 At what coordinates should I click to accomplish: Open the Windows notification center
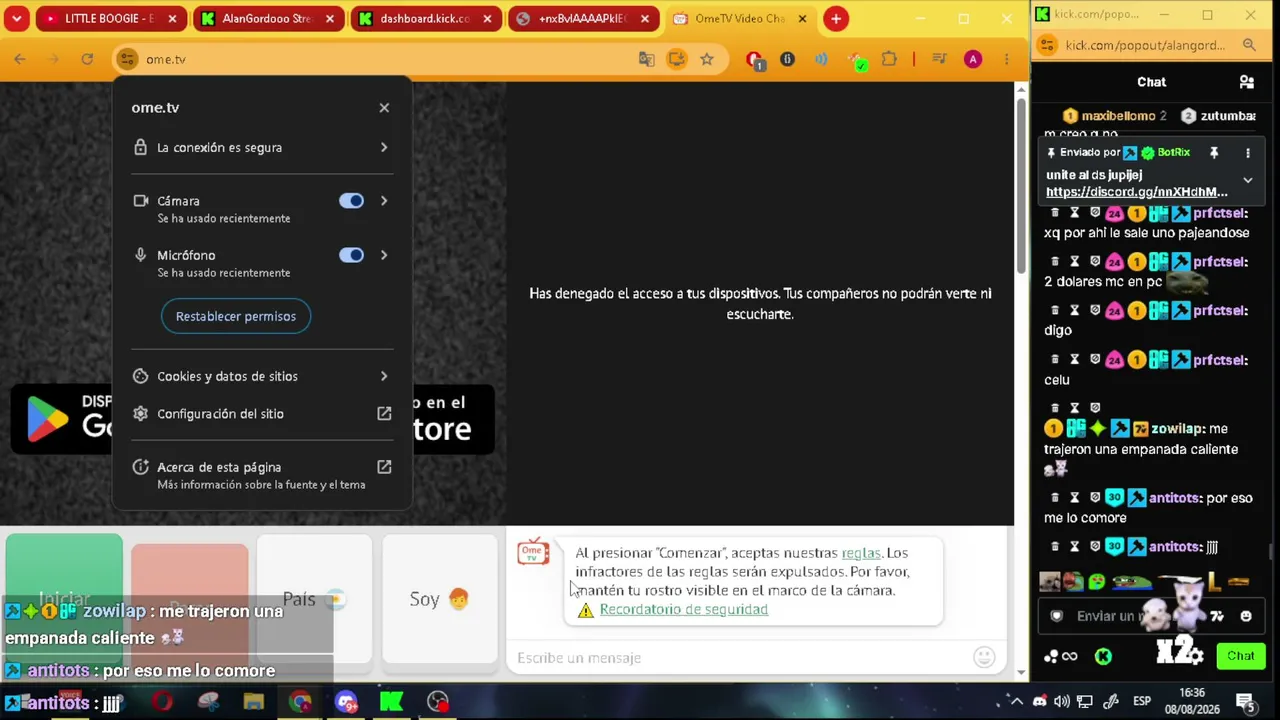tap(1246, 701)
